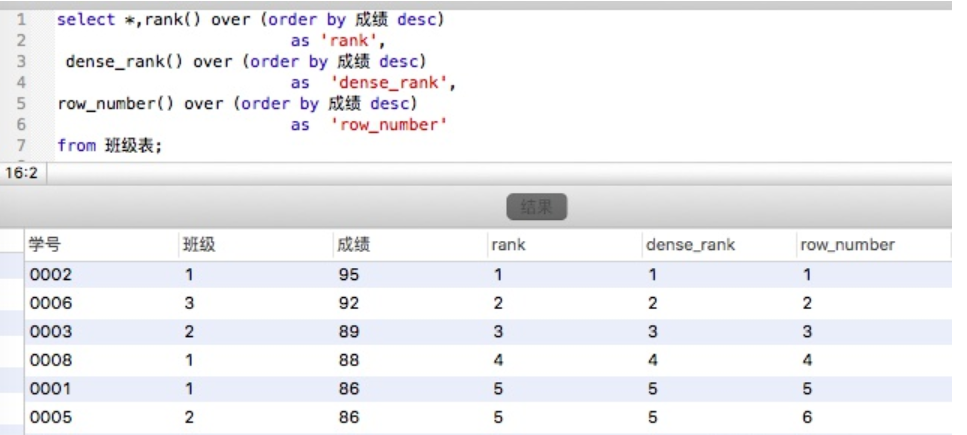Viewport: 967px width, 435px height.
Task: Click row_number value 6 in last row
Action: [807, 418]
